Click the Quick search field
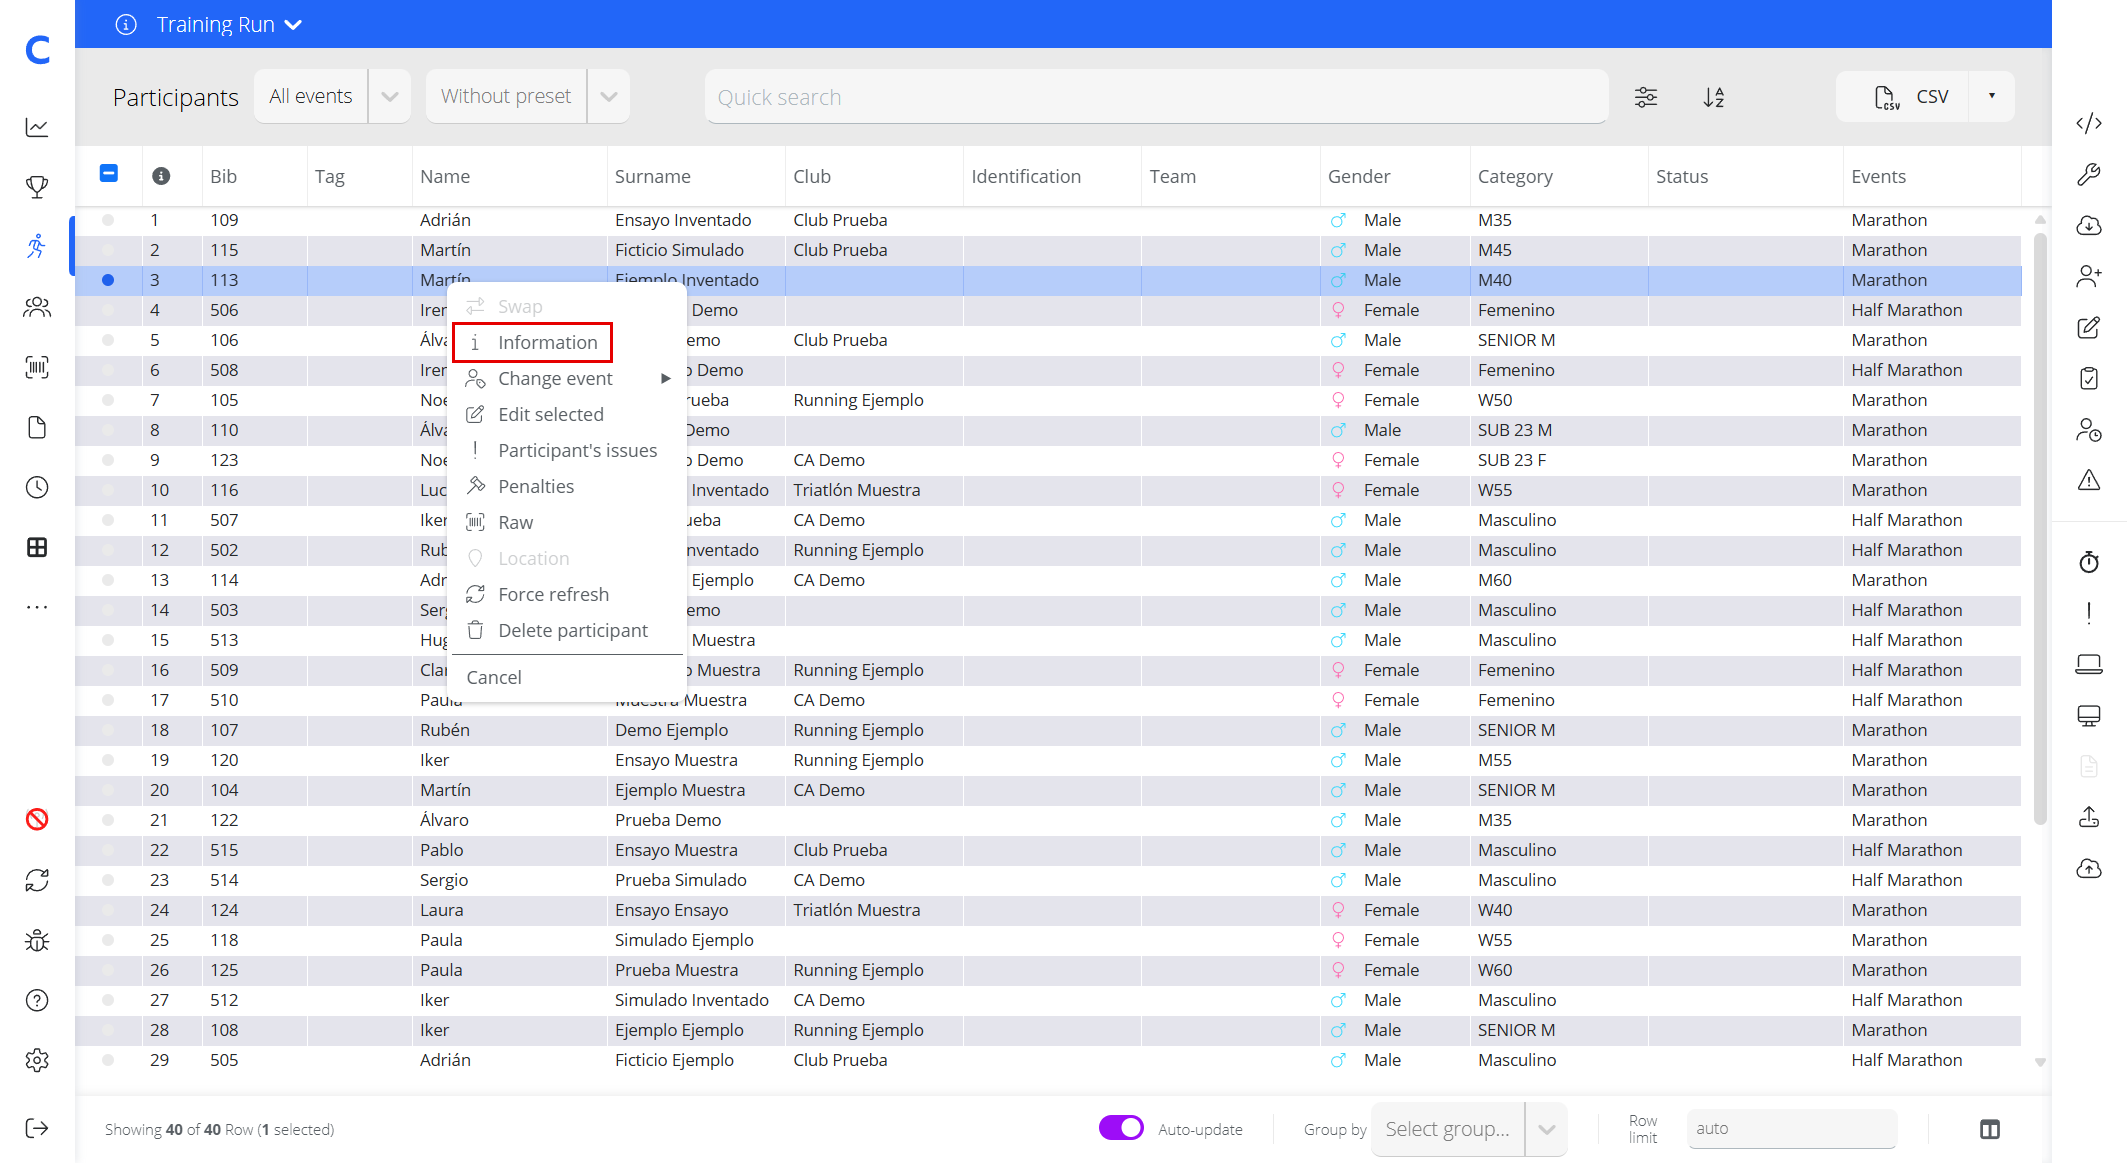The image size is (2127, 1163). (x=1157, y=97)
